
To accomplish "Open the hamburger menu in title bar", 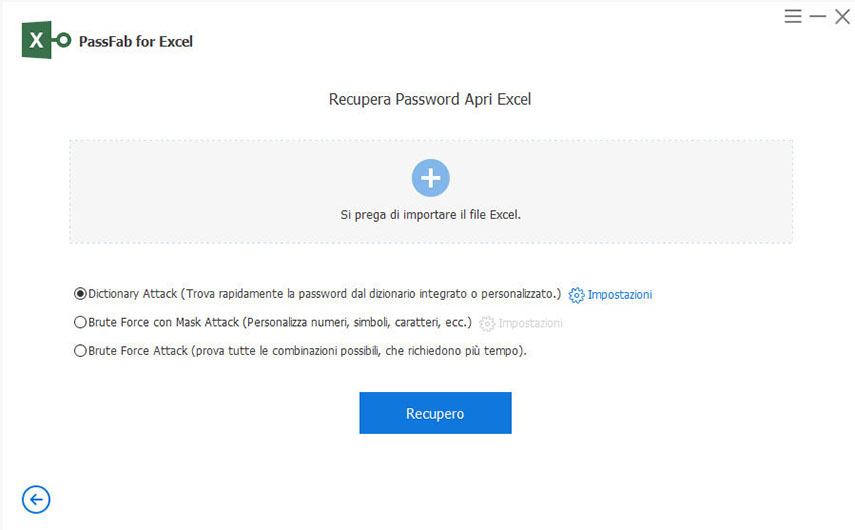I will 793,17.
